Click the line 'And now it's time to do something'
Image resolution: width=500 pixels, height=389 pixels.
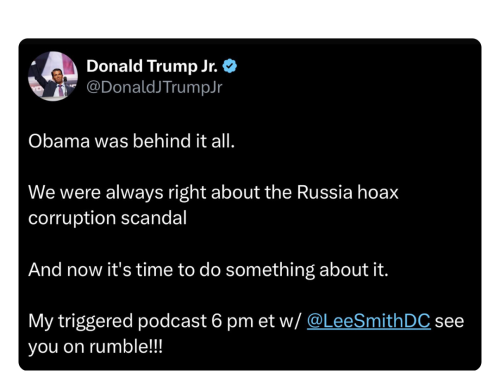point(208,270)
